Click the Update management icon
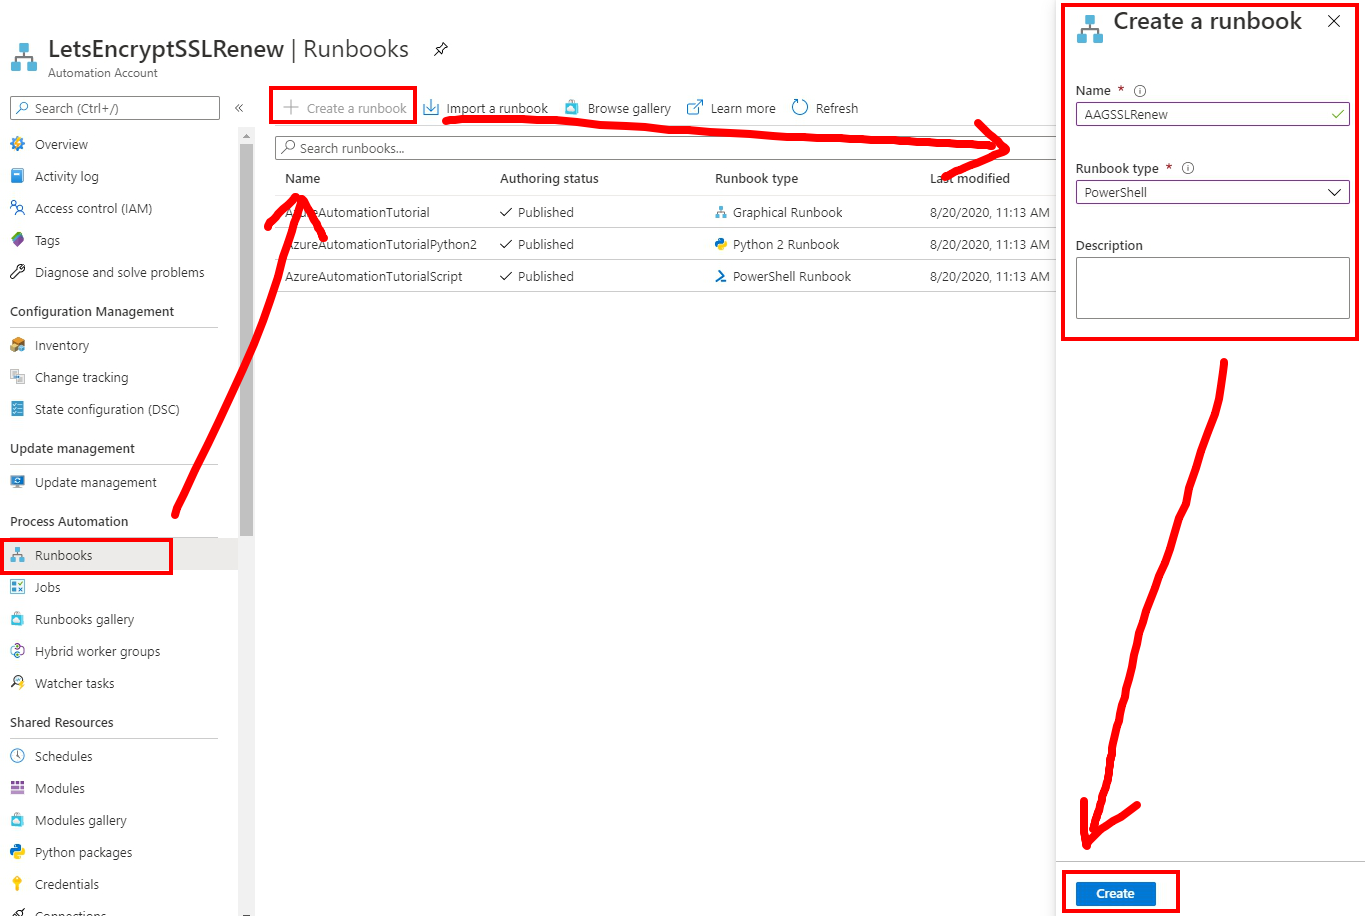This screenshot has height=916, width=1365. click(17, 482)
